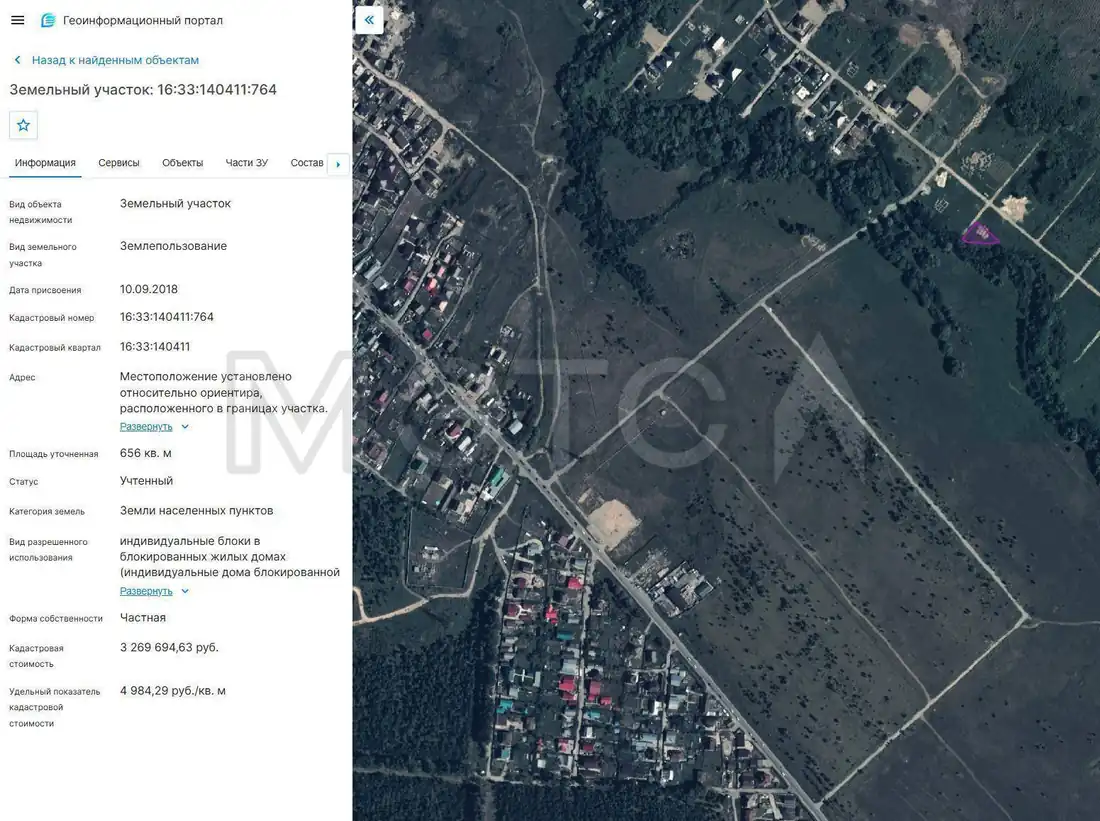Click the Геоинформационный портал logo icon
The height and width of the screenshot is (821, 1100).
pos(48,20)
